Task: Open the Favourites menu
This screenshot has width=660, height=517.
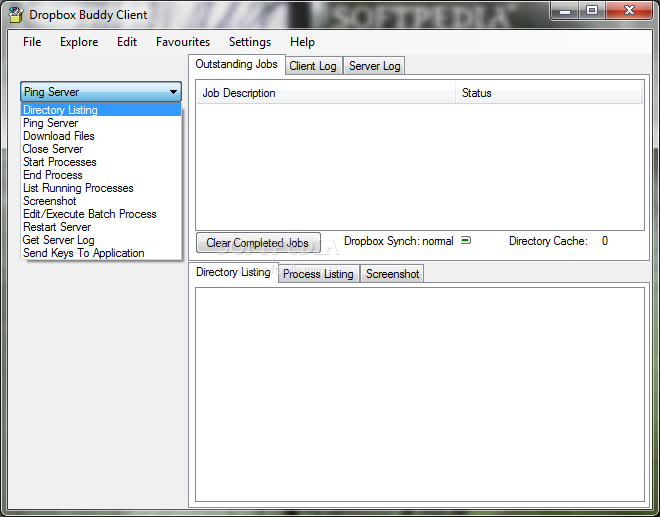Action: coord(183,42)
